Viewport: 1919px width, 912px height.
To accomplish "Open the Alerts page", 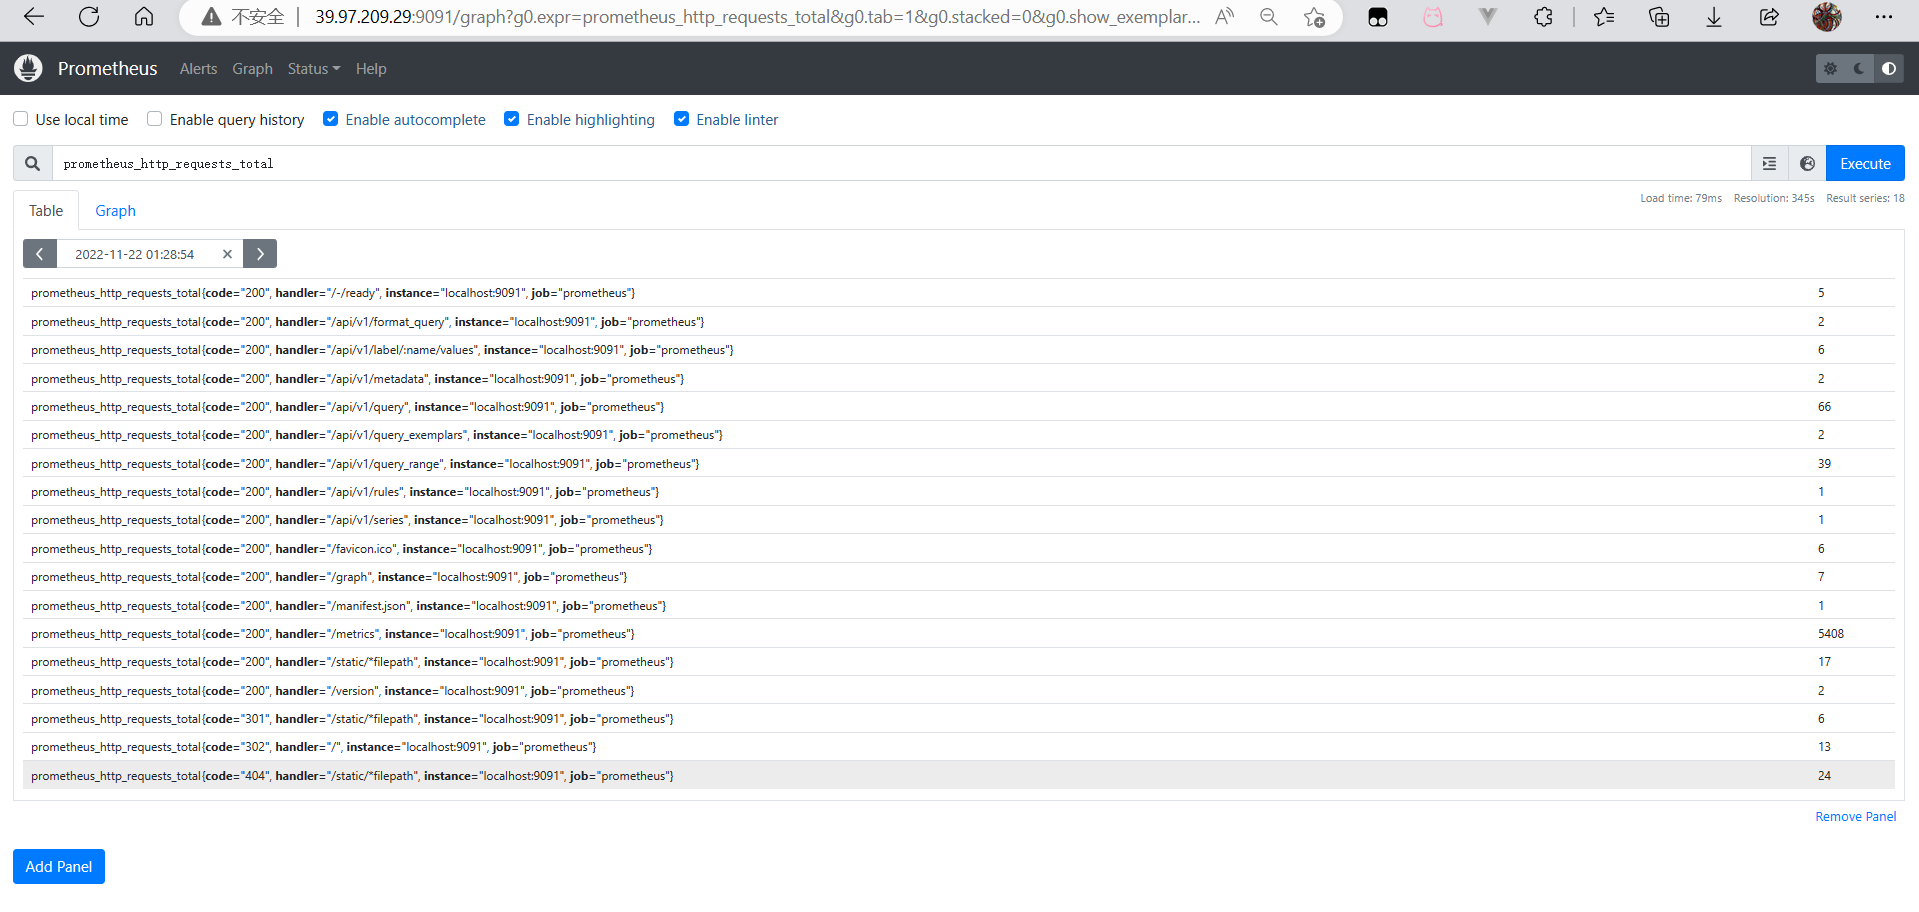I will click(x=198, y=69).
